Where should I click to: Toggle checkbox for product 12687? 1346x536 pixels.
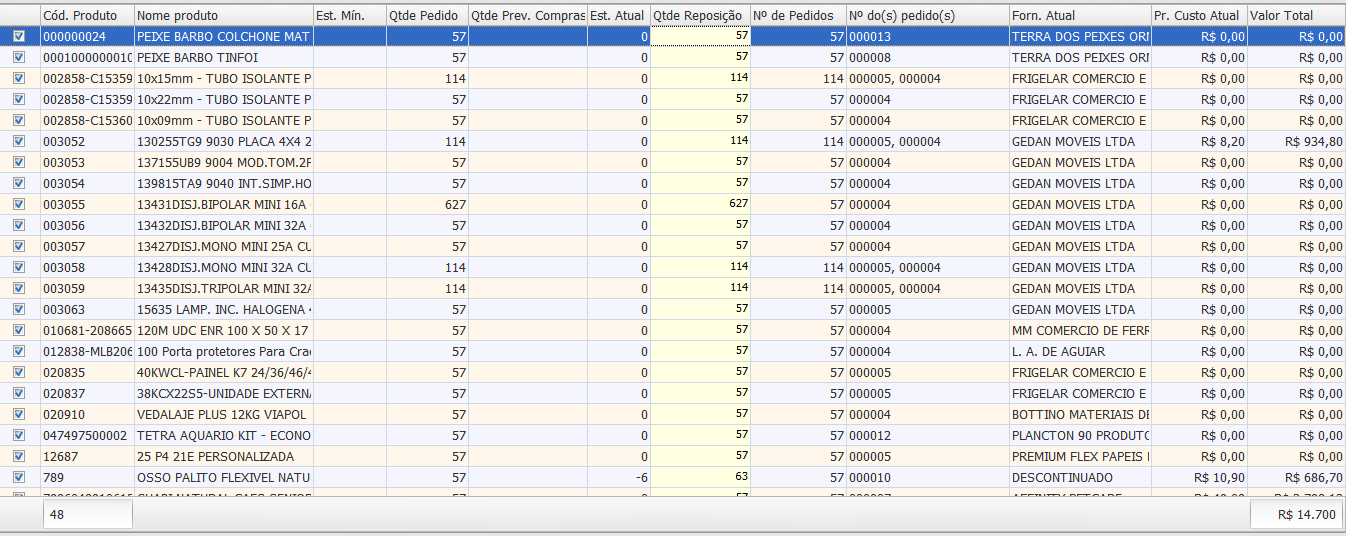tap(19, 456)
